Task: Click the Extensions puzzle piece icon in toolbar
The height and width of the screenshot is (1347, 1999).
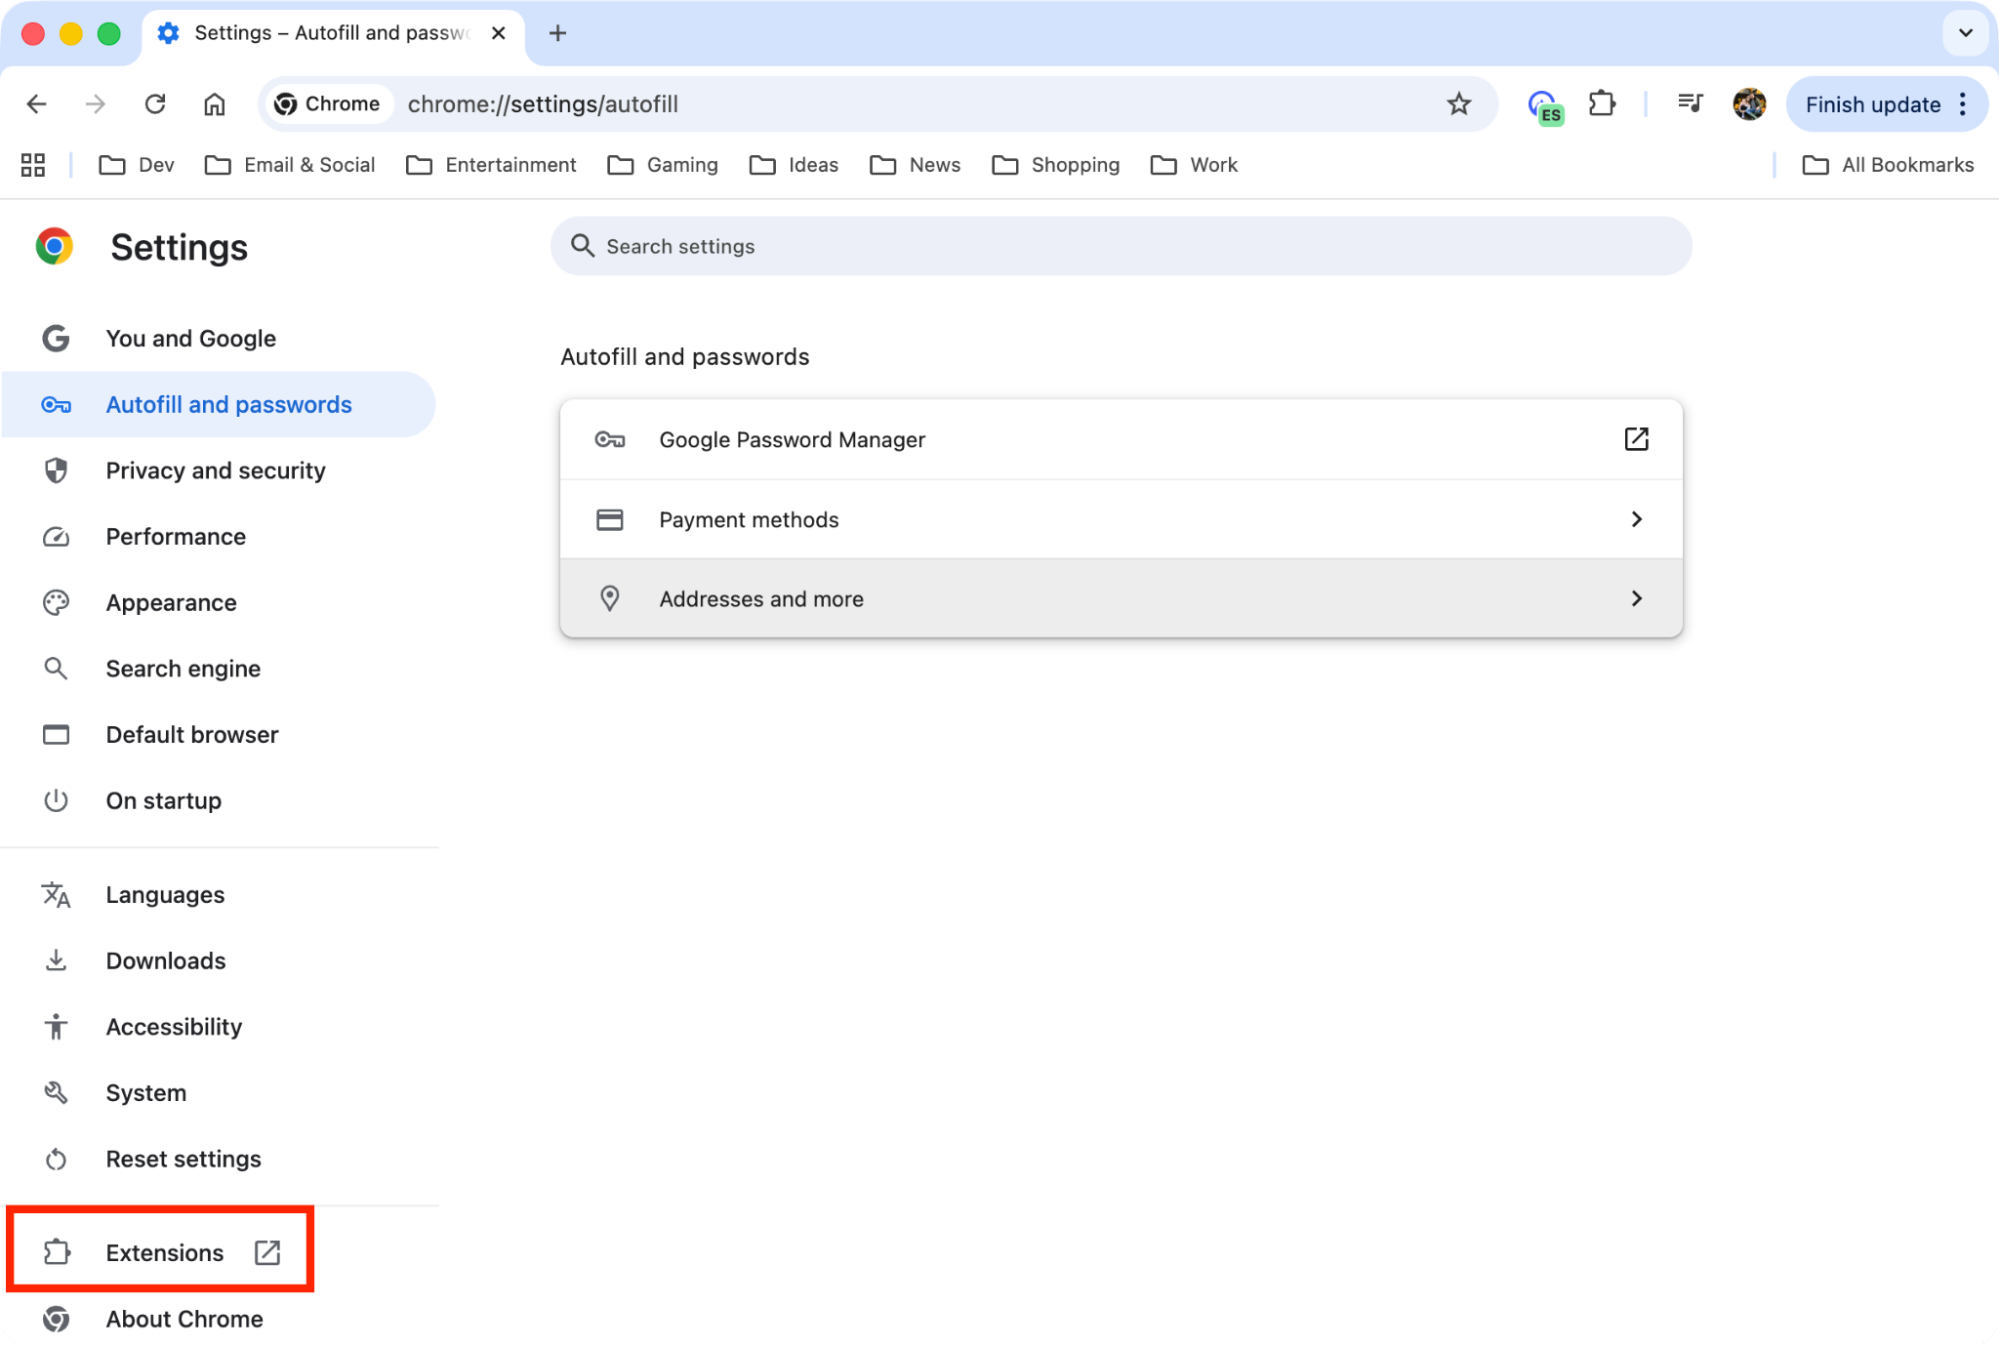Action: [1601, 104]
